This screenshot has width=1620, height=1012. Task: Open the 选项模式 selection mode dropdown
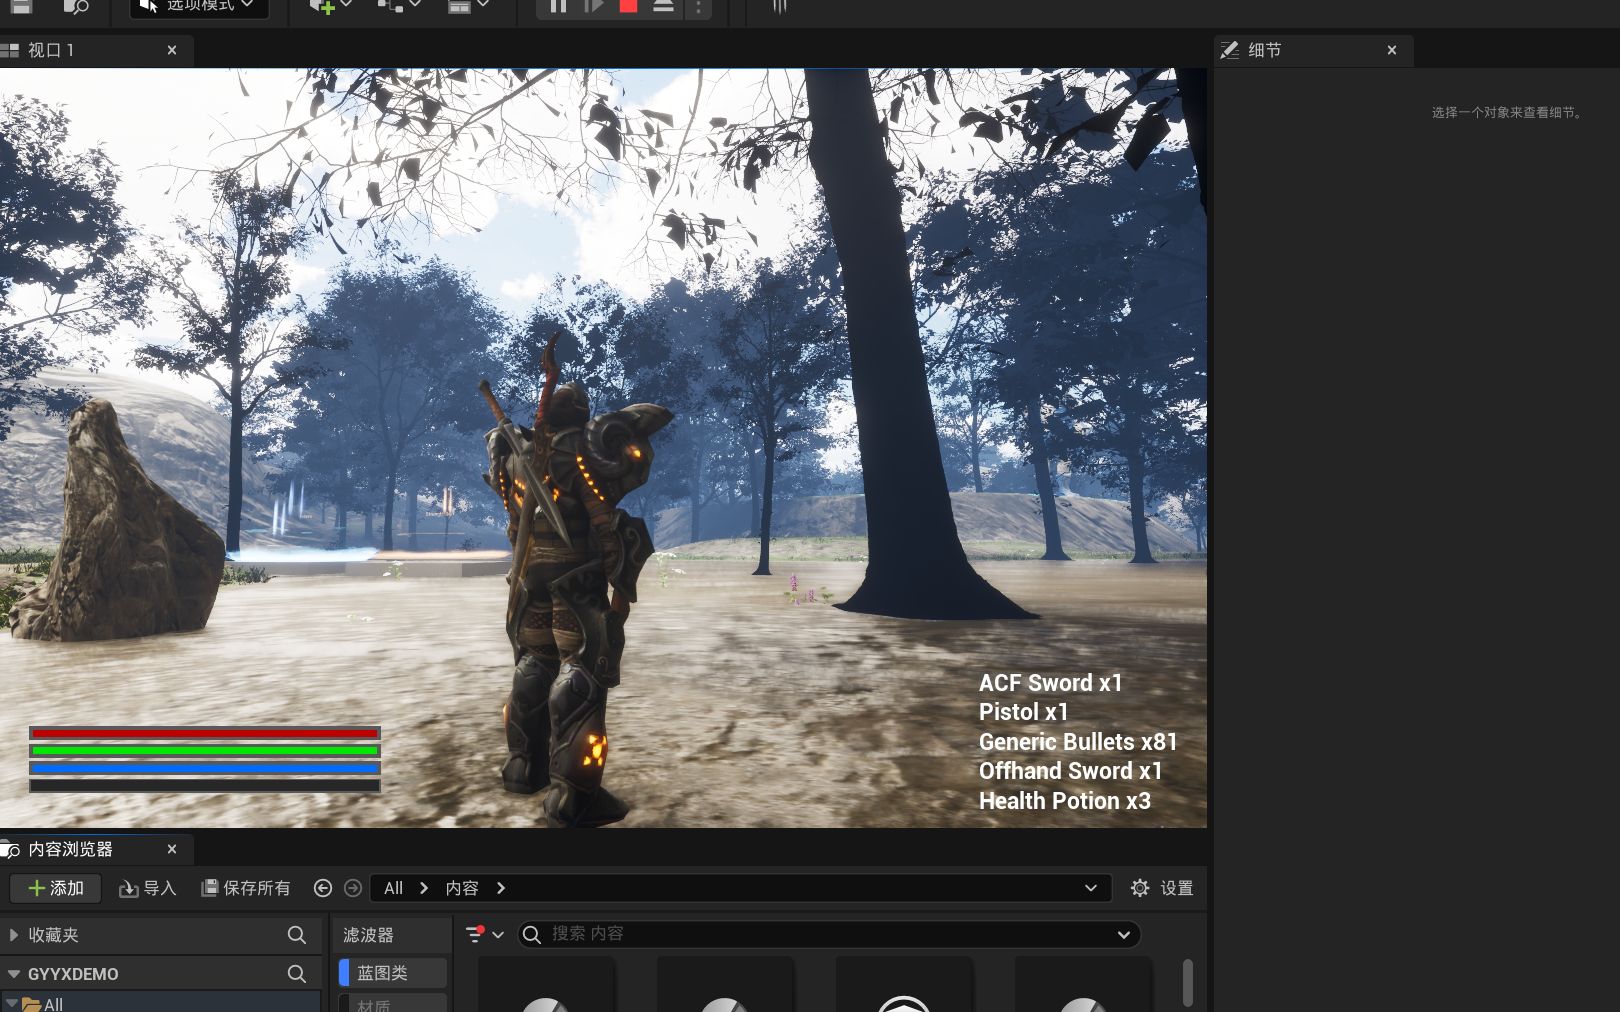[199, 6]
